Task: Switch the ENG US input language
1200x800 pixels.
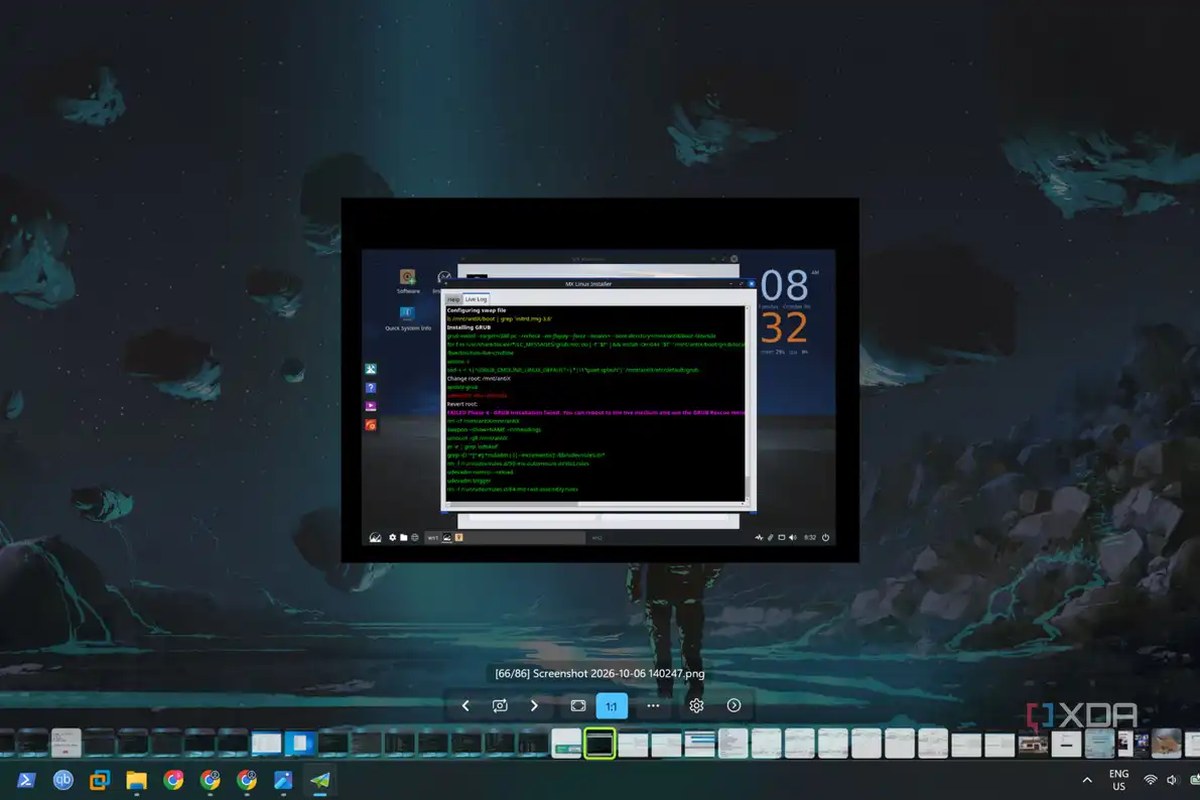Action: click(x=1119, y=780)
